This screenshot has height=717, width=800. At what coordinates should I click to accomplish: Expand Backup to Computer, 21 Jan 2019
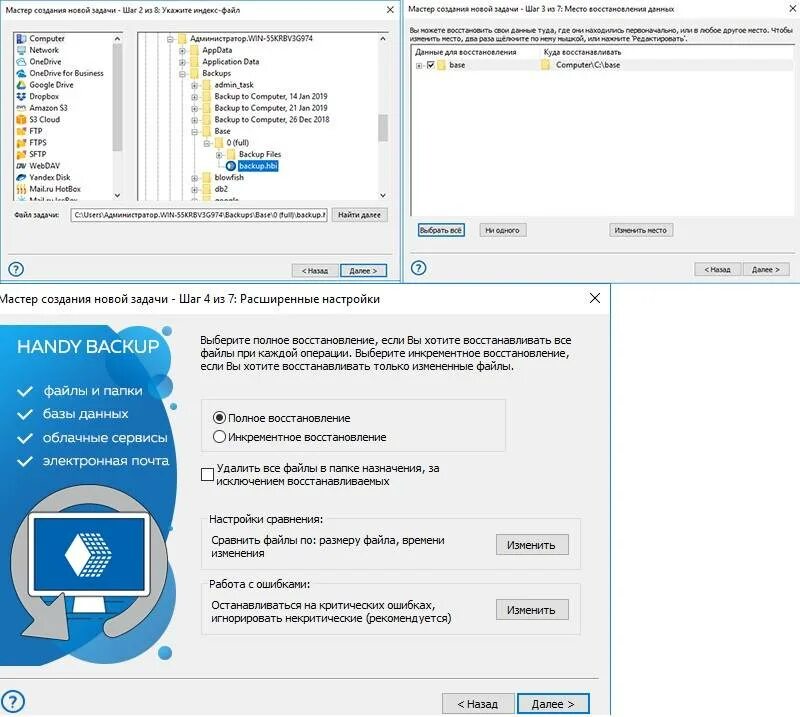point(194,108)
